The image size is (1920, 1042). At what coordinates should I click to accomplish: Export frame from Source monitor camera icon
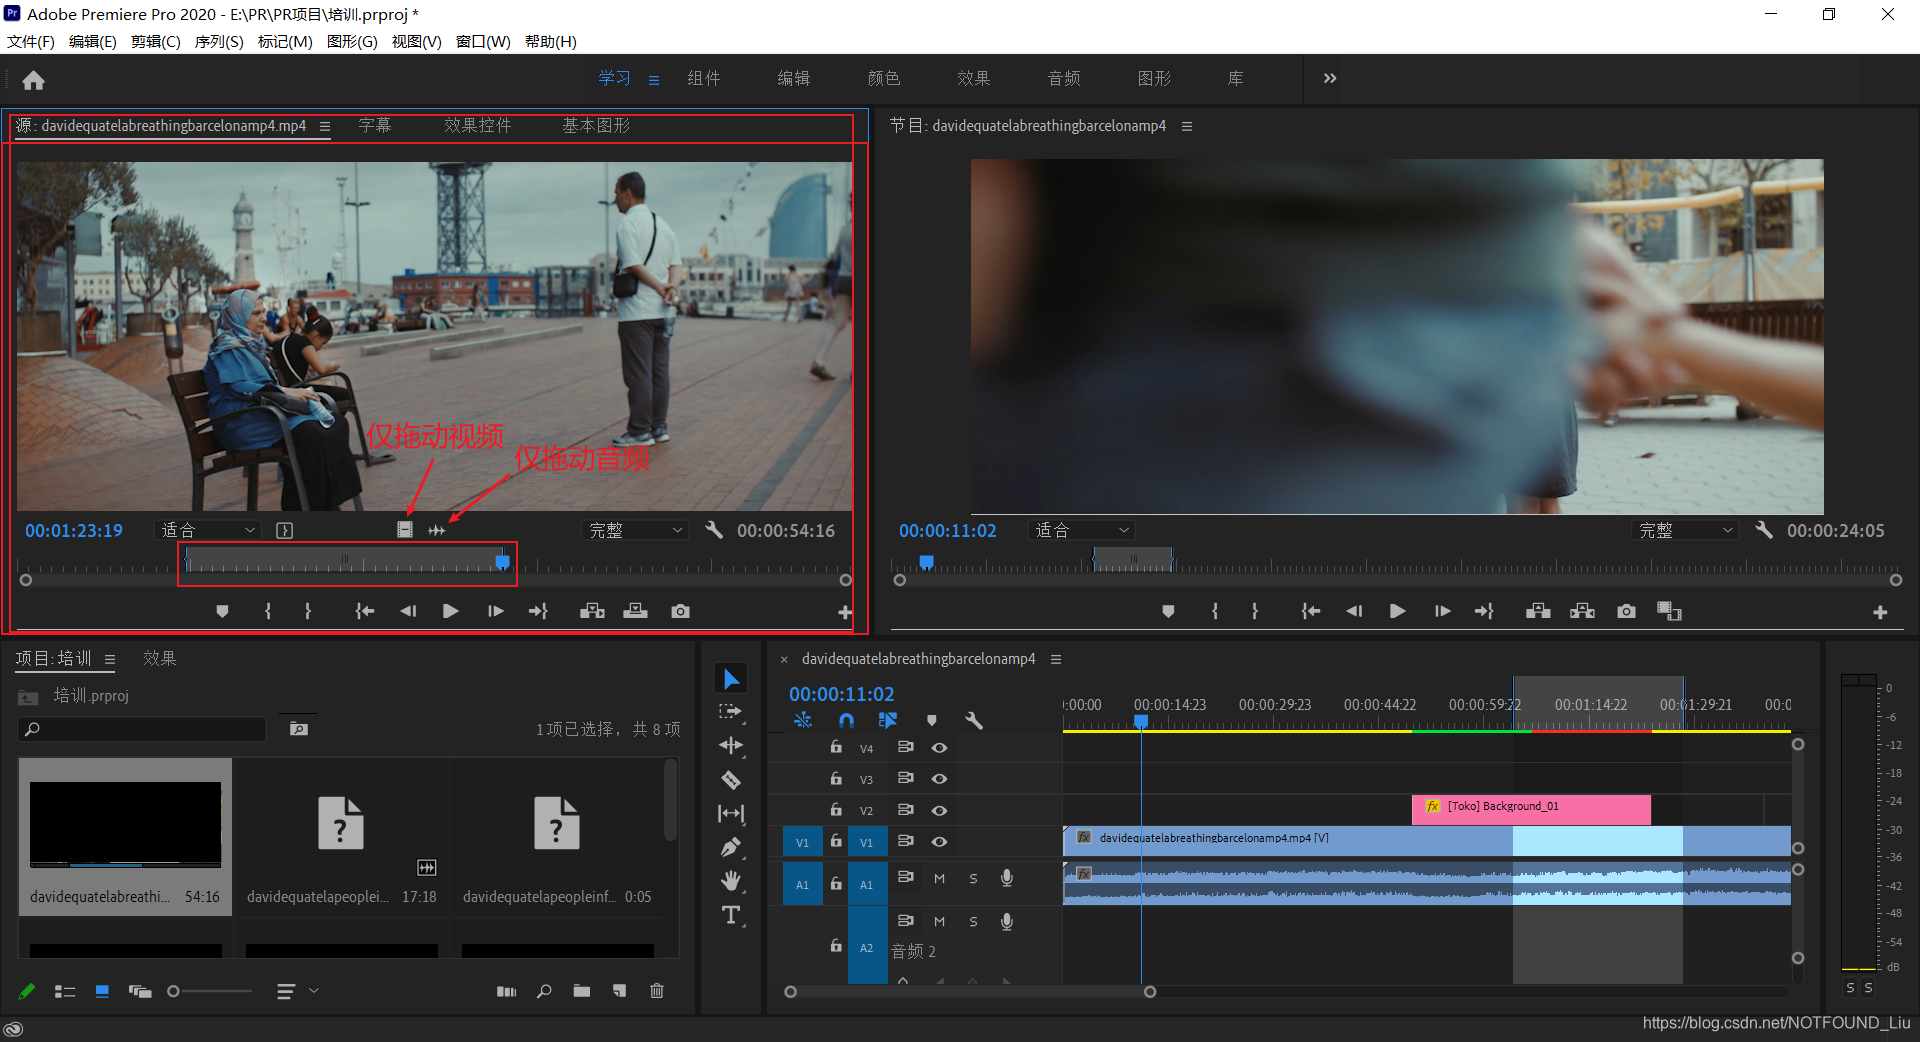tap(681, 611)
